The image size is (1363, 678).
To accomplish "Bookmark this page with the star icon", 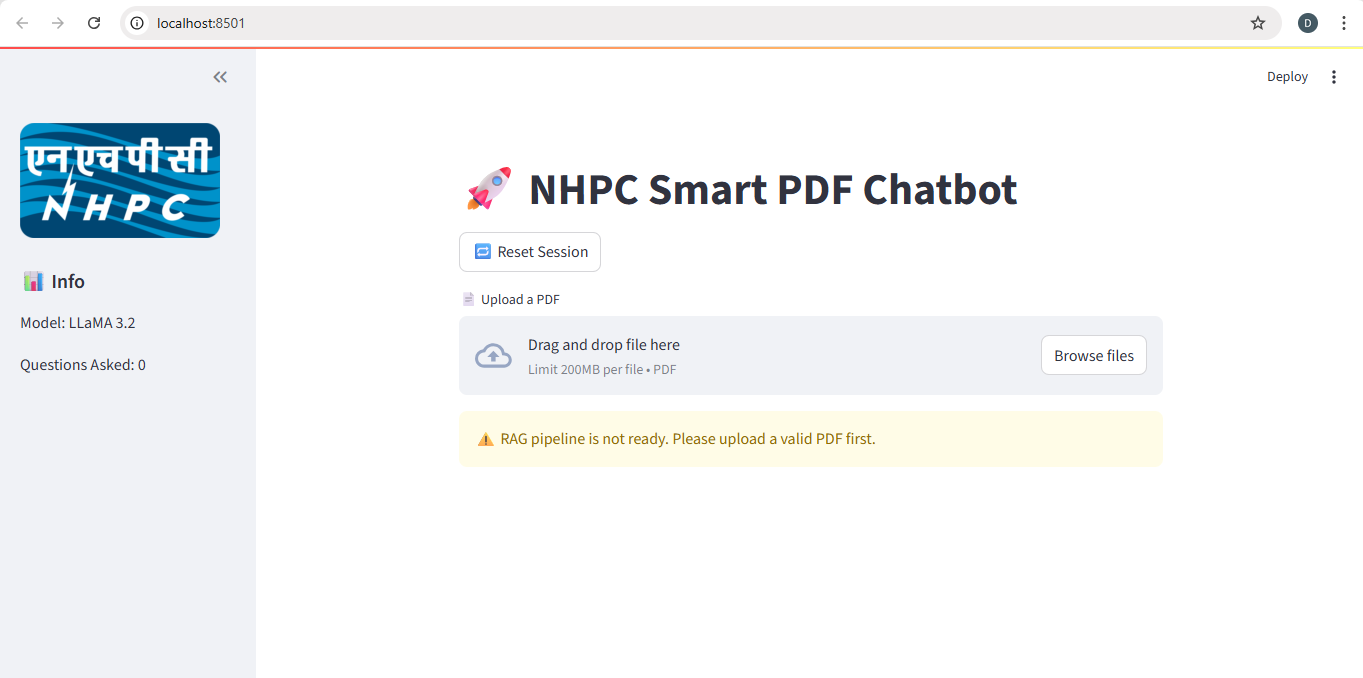I will coord(1258,23).
